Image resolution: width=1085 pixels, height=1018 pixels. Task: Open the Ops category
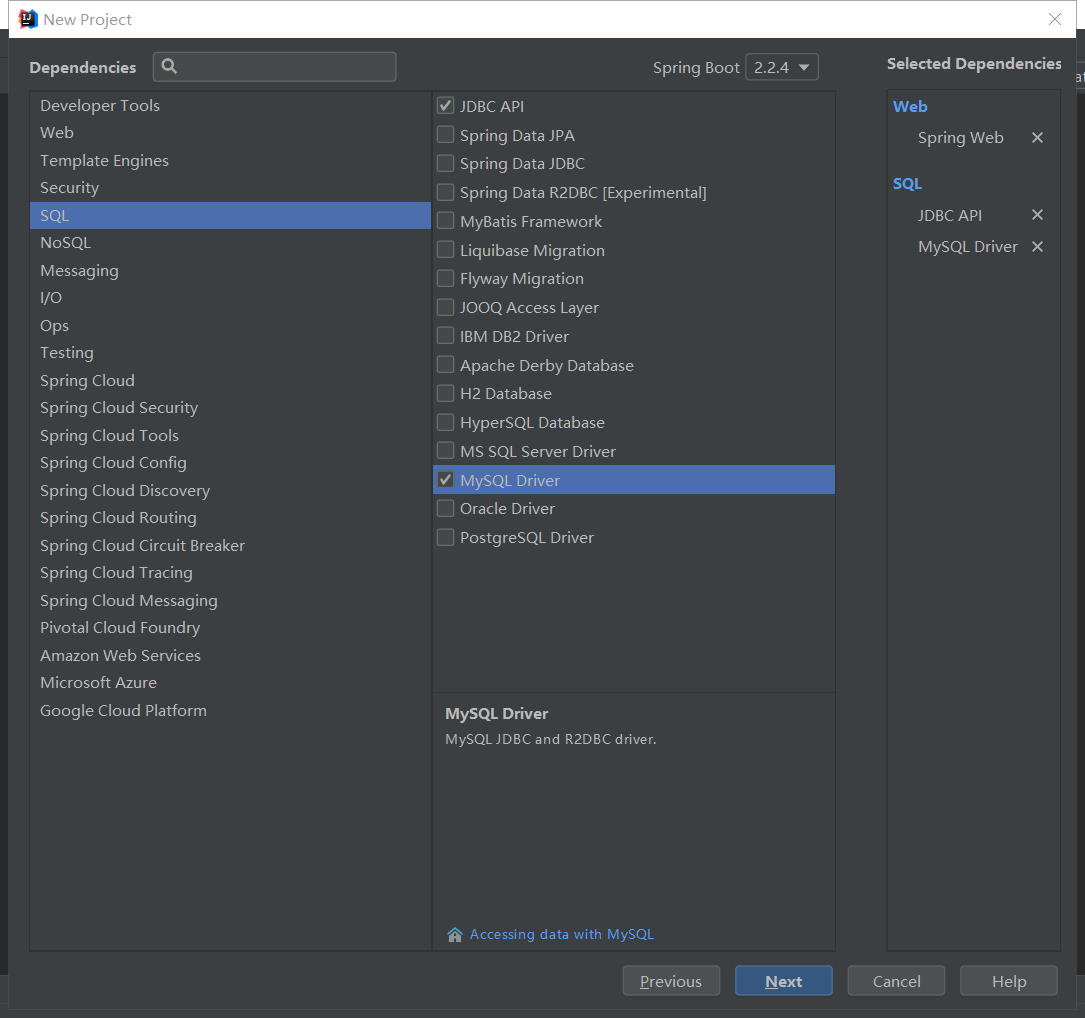click(x=230, y=325)
